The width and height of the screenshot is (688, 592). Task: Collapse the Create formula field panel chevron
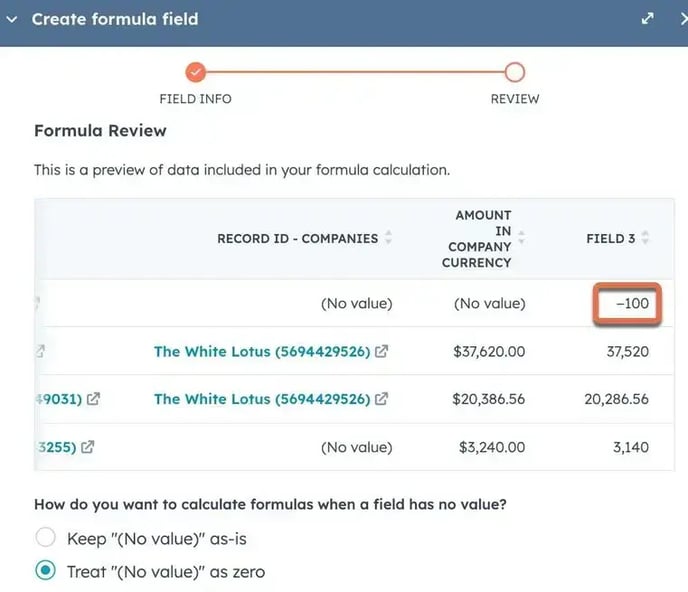coord(12,19)
